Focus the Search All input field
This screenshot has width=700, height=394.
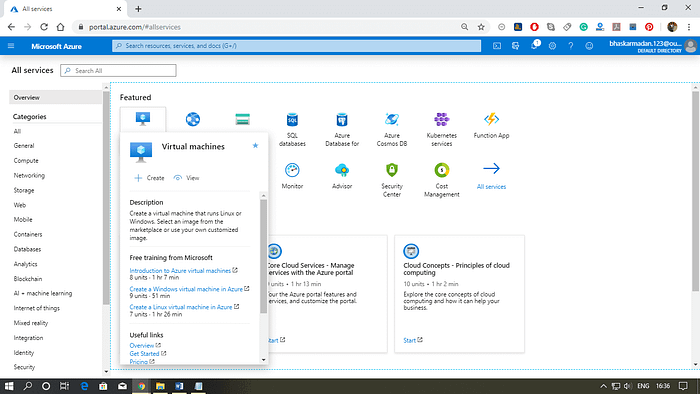[x=118, y=71]
